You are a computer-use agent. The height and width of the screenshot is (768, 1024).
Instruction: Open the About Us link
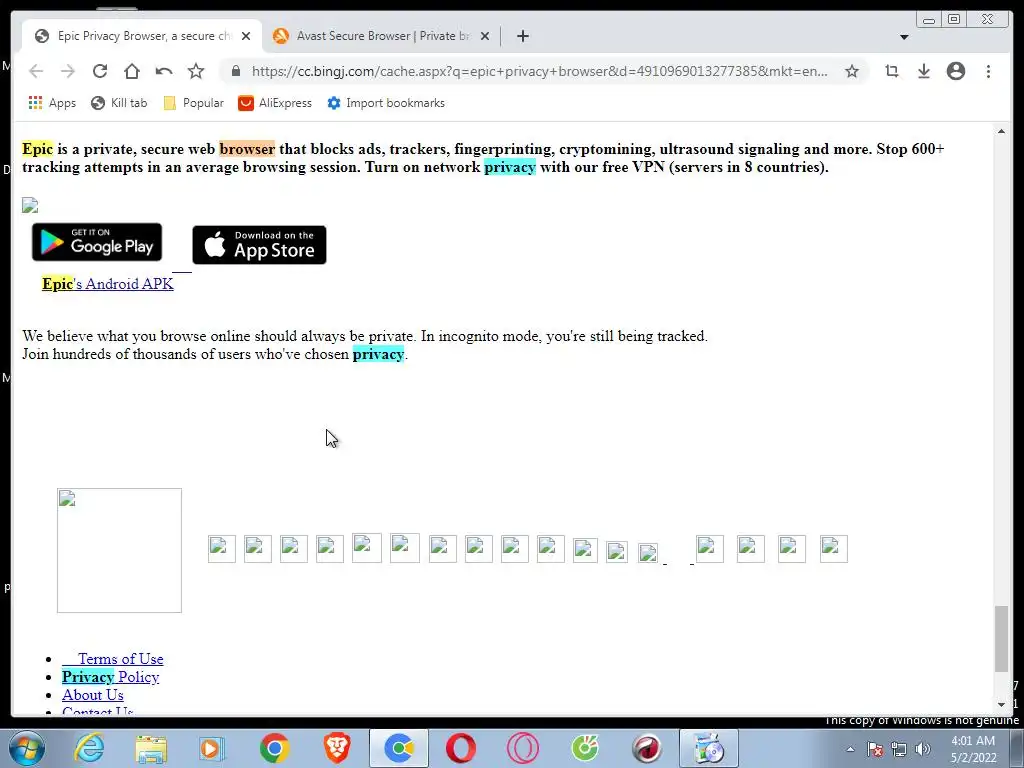point(93,696)
